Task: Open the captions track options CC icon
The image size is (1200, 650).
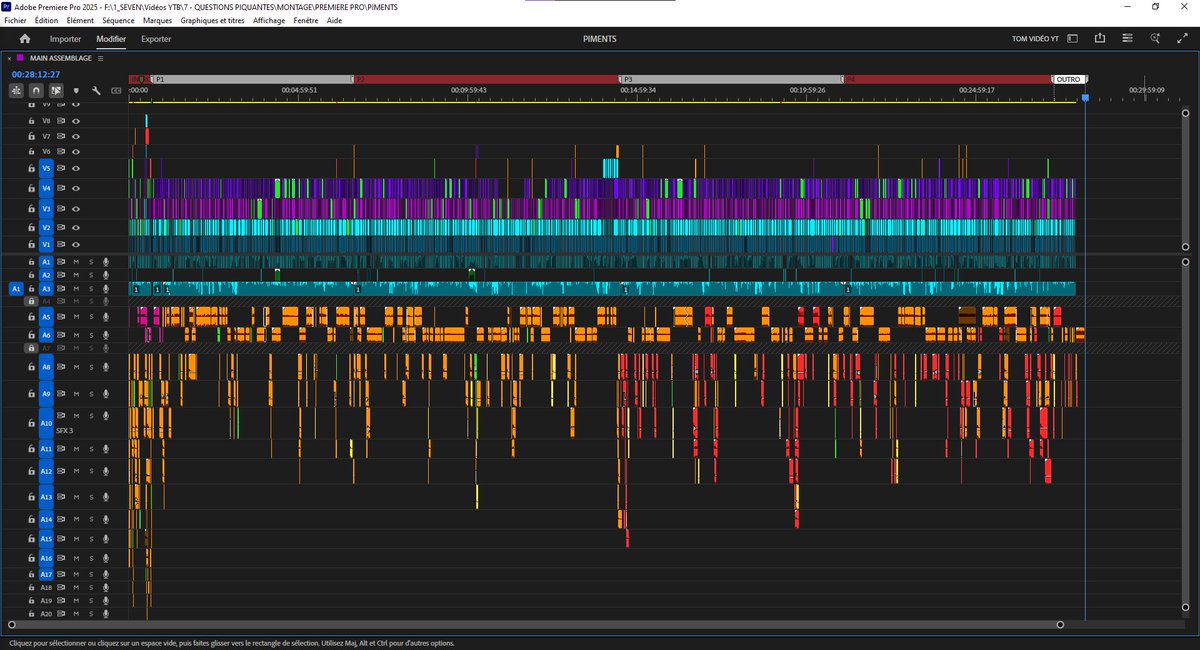Action: point(116,90)
